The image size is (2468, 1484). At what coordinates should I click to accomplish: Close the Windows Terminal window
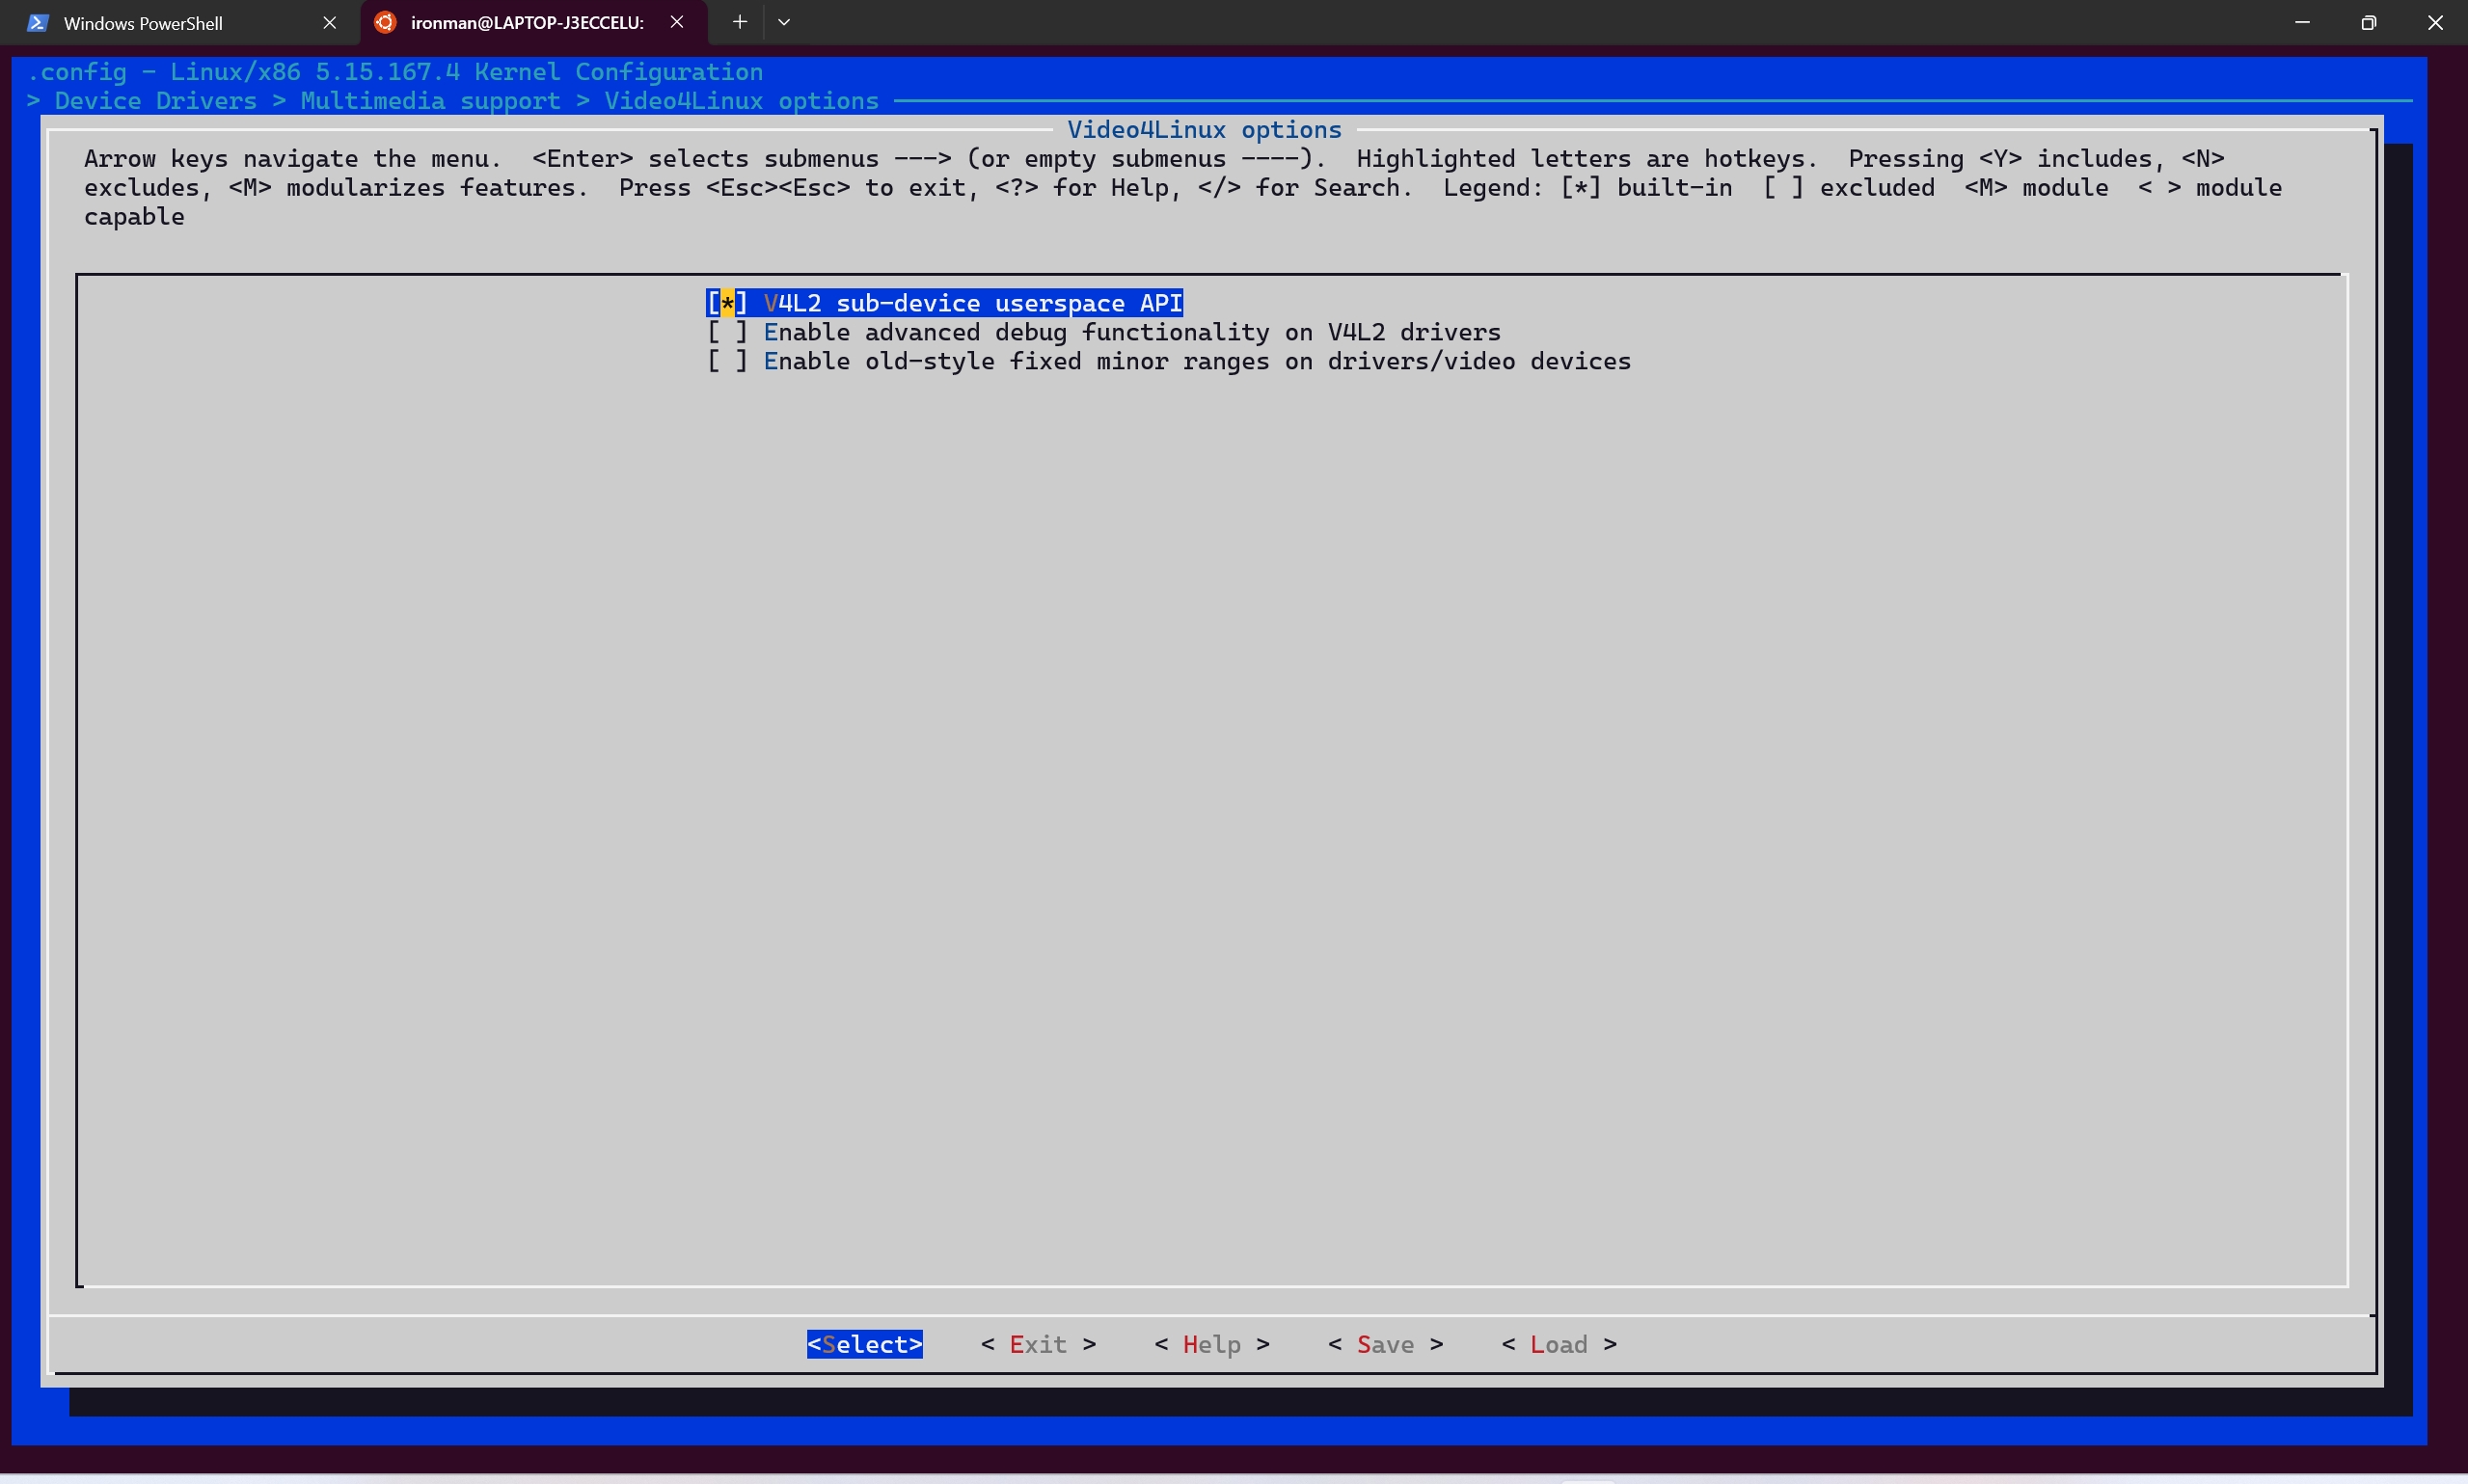pyautogui.click(x=2435, y=22)
